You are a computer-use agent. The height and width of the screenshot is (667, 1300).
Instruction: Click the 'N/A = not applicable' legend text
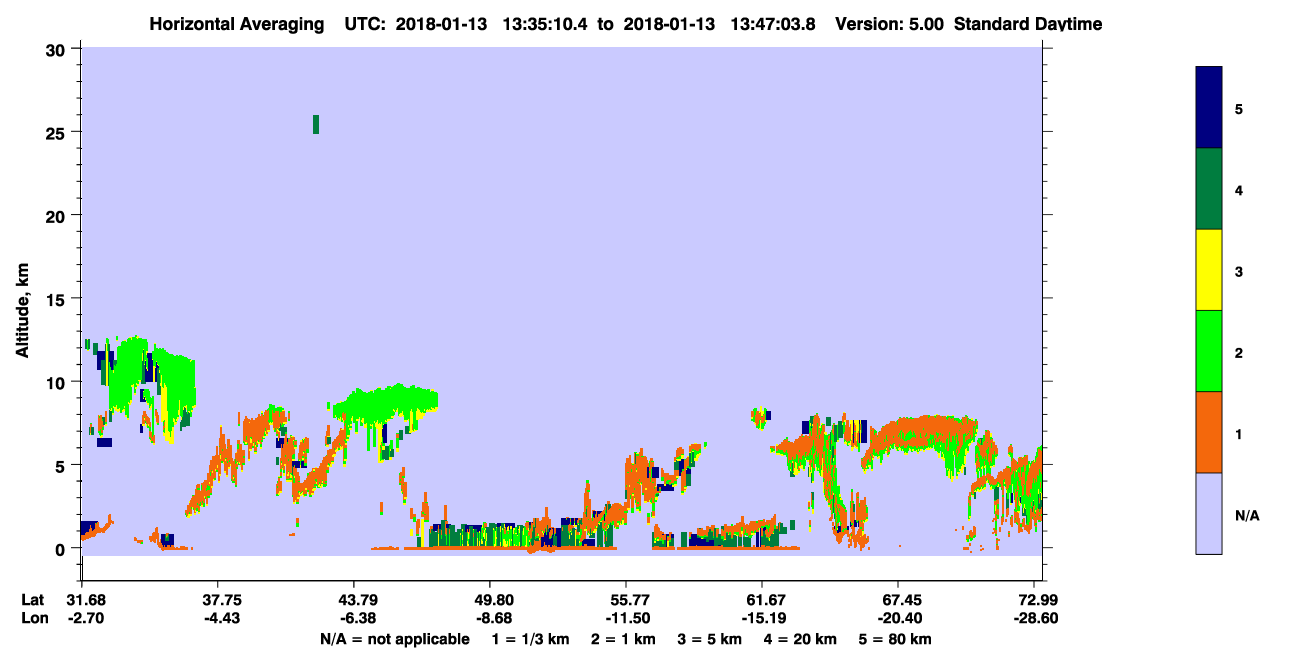(394, 639)
